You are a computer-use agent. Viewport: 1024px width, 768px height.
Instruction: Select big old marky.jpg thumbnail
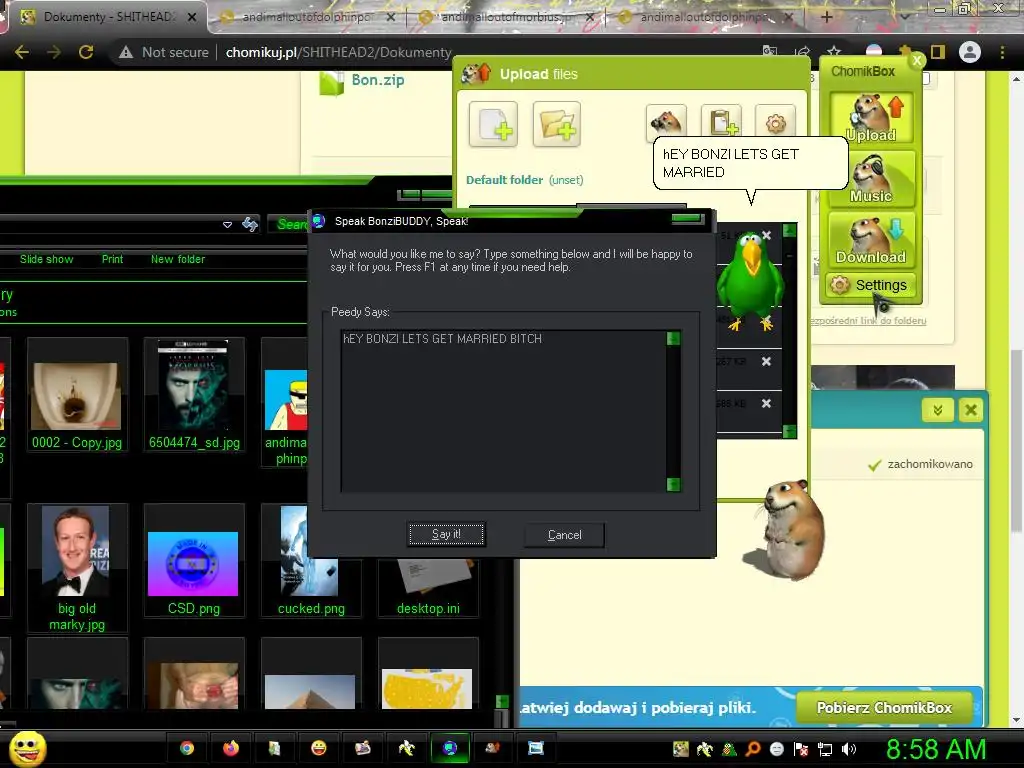coord(77,568)
